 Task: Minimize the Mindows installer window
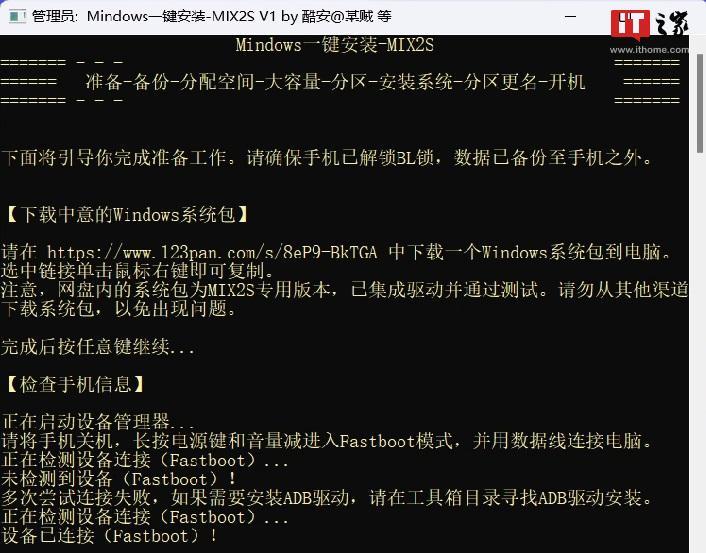pyautogui.click(x=570, y=17)
